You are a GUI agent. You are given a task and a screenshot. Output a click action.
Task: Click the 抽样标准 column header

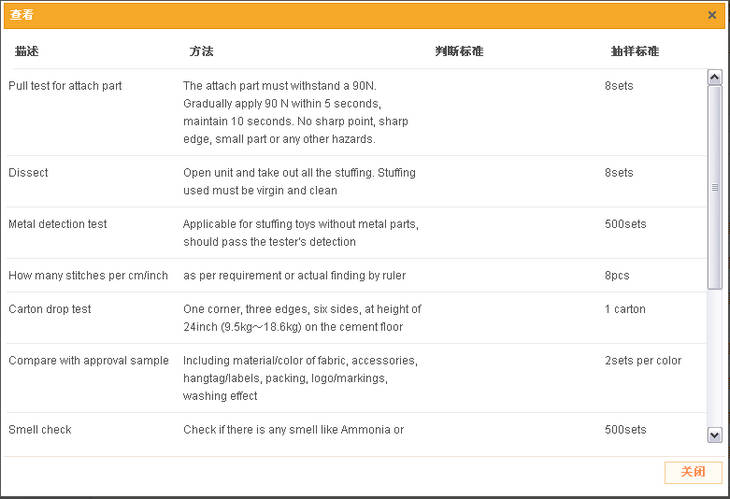click(635, 51)
